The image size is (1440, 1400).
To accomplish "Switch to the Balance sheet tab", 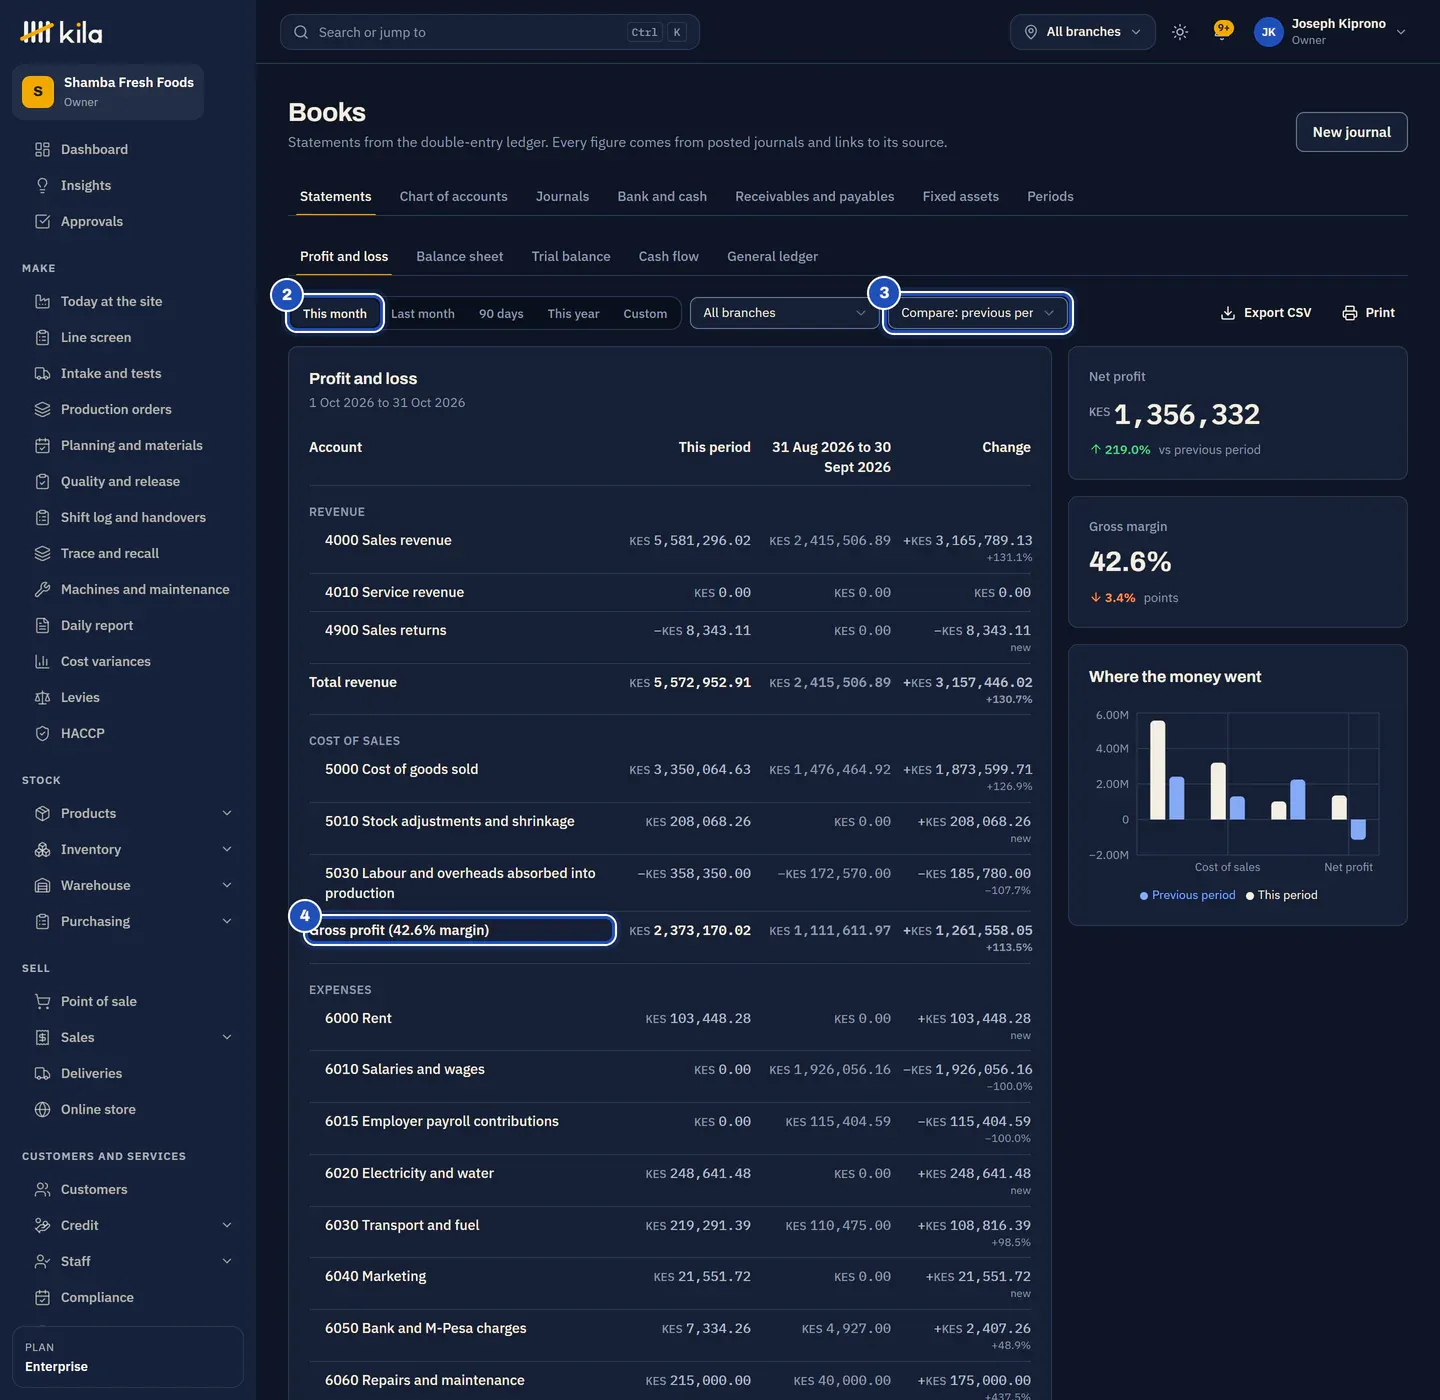I will (460, 256).
